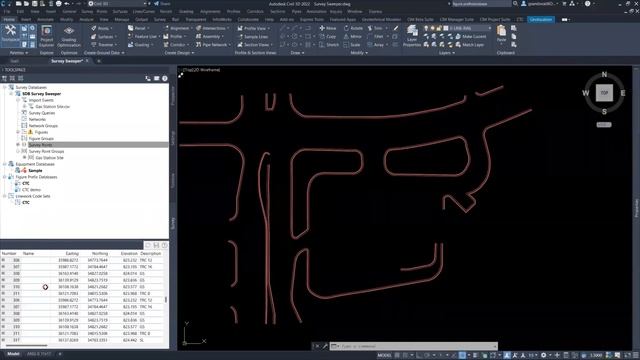The image size is (640, 360).
Task: Switch to the Insert ribbon tab
Action: coord(26,19)
